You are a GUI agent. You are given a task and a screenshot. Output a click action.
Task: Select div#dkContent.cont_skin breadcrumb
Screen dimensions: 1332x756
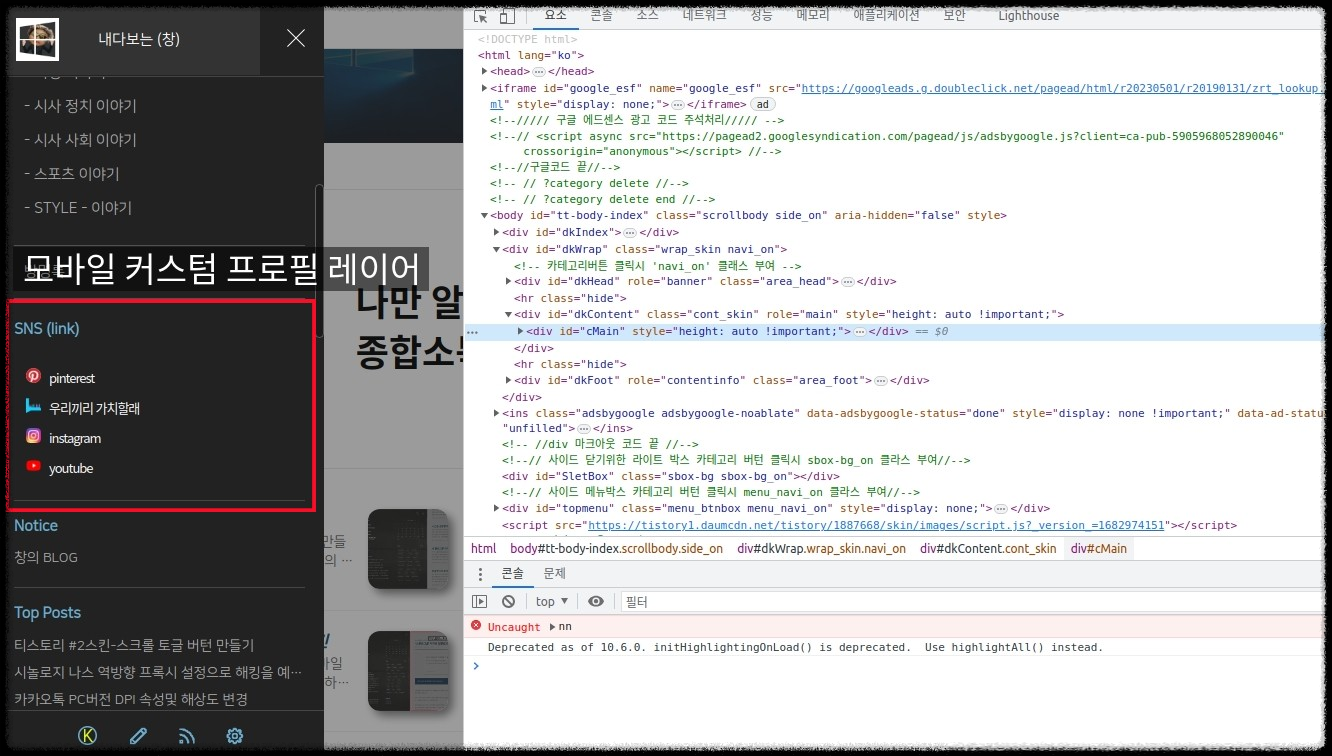988,548
